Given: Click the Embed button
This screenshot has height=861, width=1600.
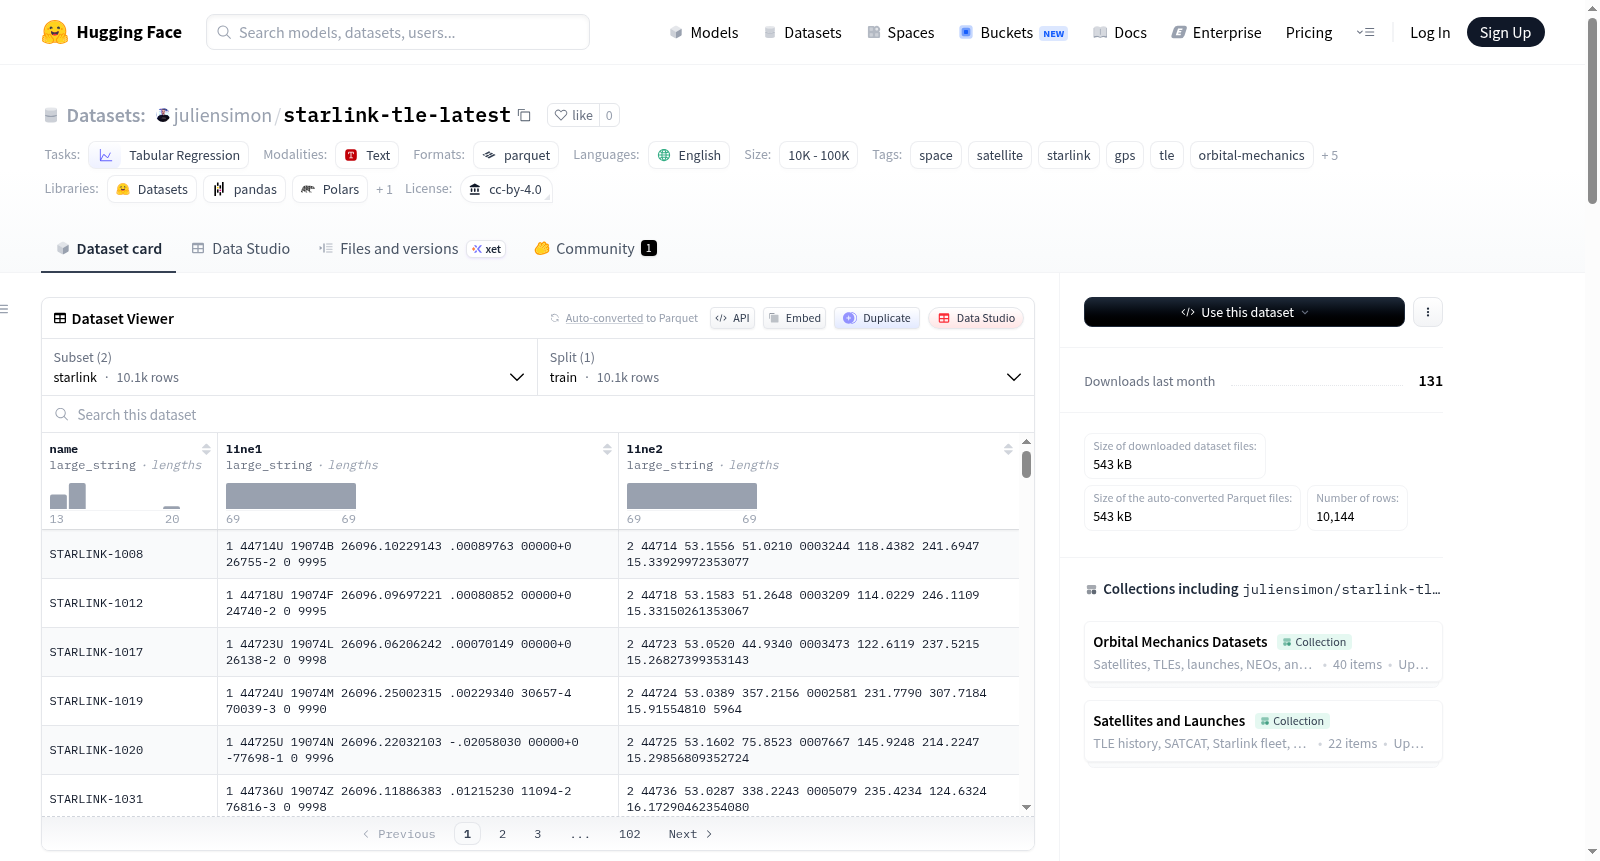Looking at the screenshot, I should pos(793,318).
